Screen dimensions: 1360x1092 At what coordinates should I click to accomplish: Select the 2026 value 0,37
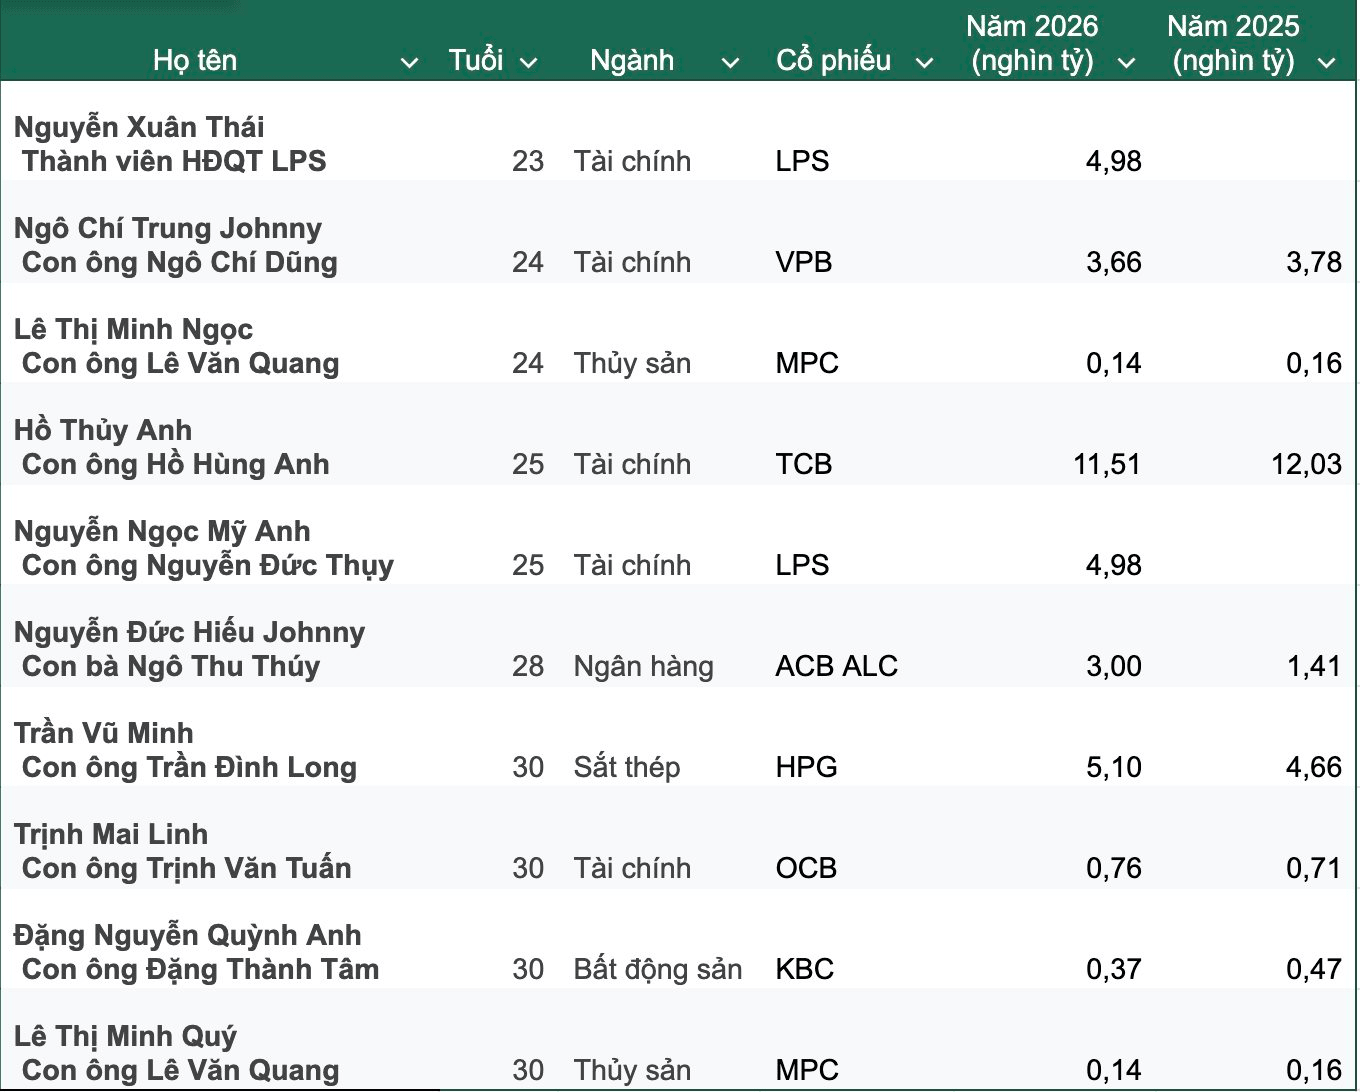1114,969
